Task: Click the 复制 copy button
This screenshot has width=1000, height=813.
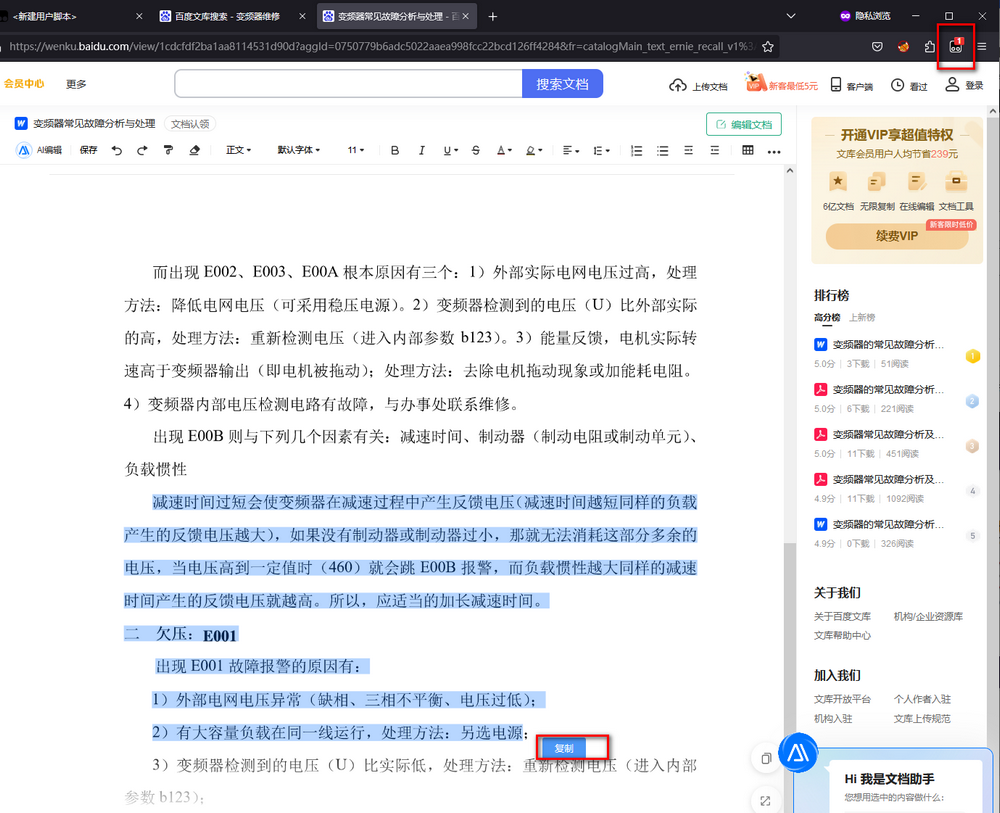Action: tap(564, 748)
